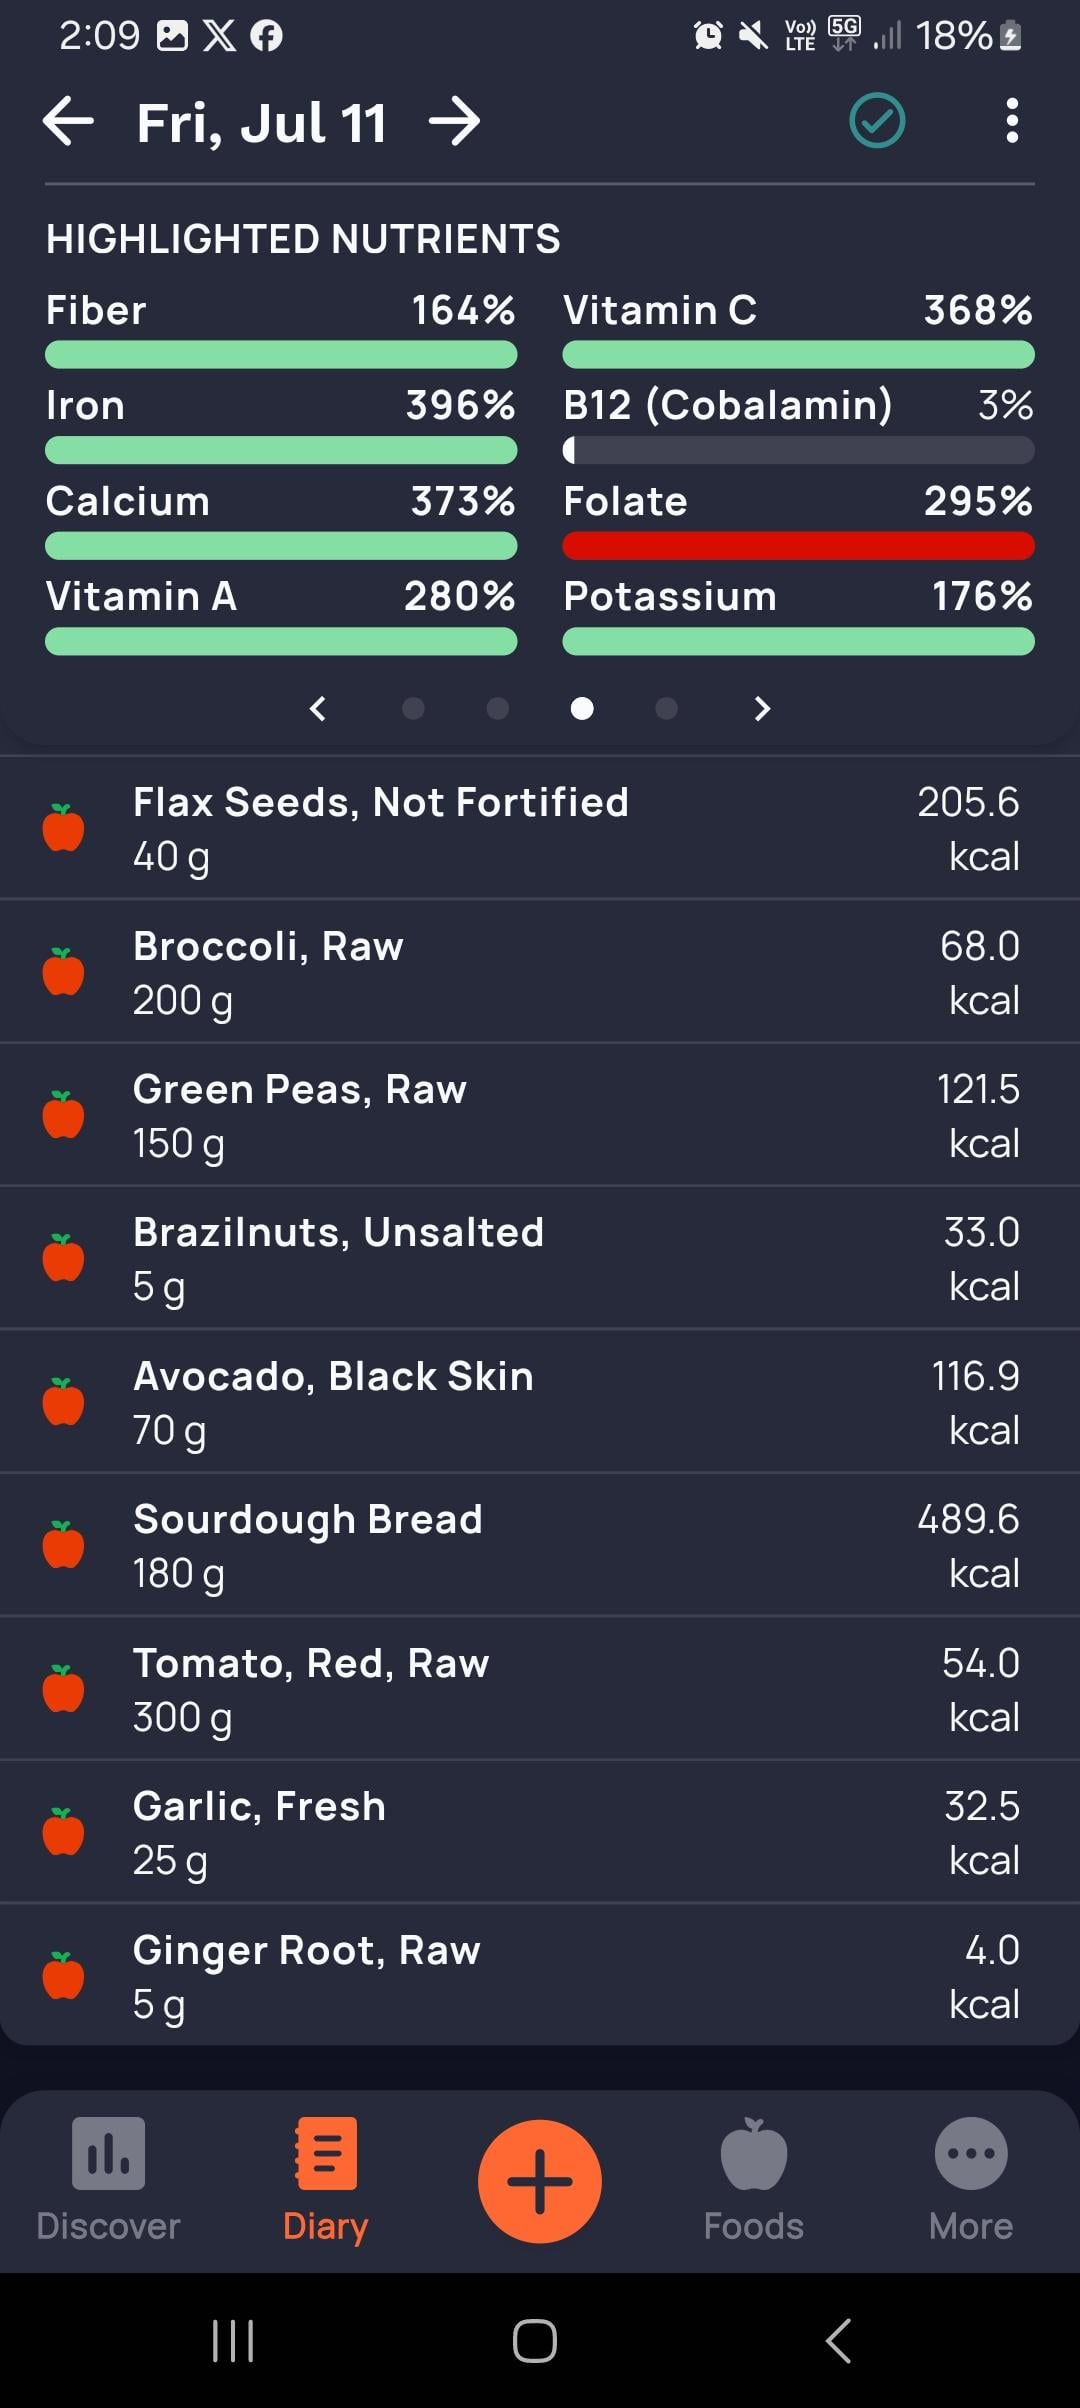Screen dimensions: 1080x2408
Task: Select the first nutrient page dot
Action: [x=413, y=709]
